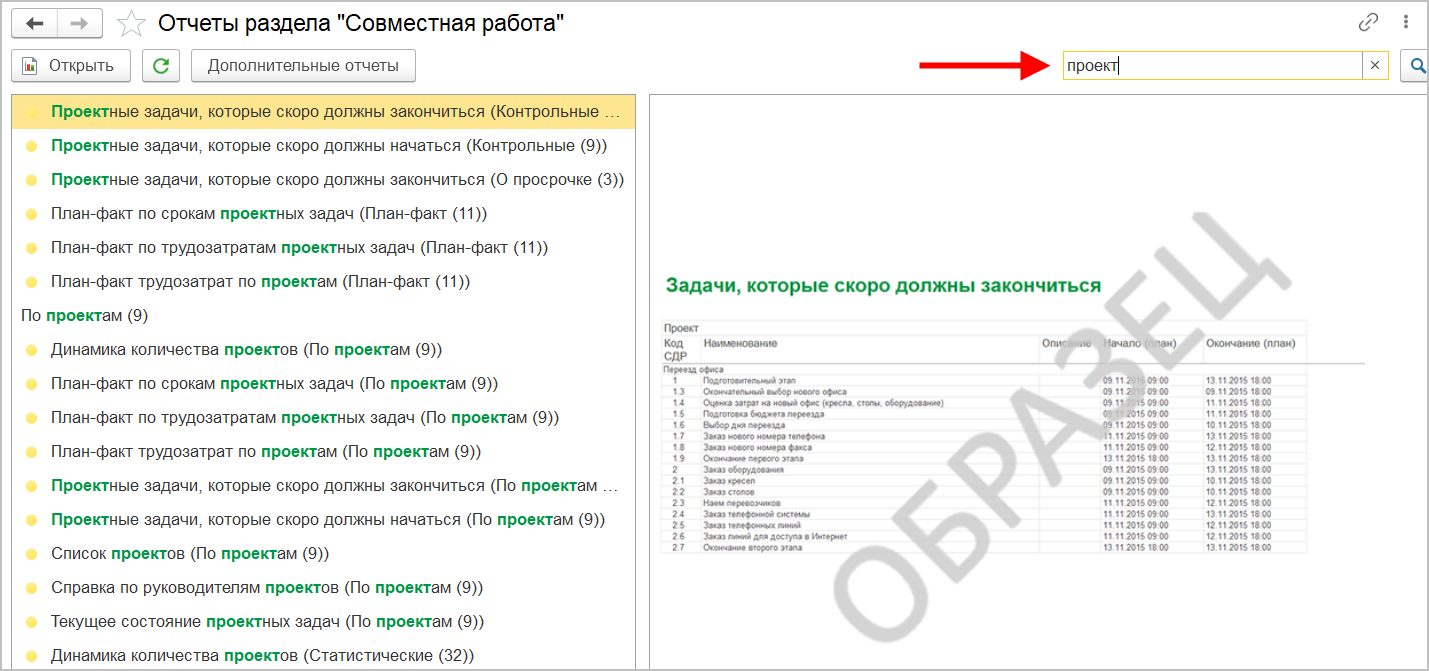This screenshot has height=671, width=1429.
Task: Click the Начало (план) column header in preview
Action: tap(1140, 343)
